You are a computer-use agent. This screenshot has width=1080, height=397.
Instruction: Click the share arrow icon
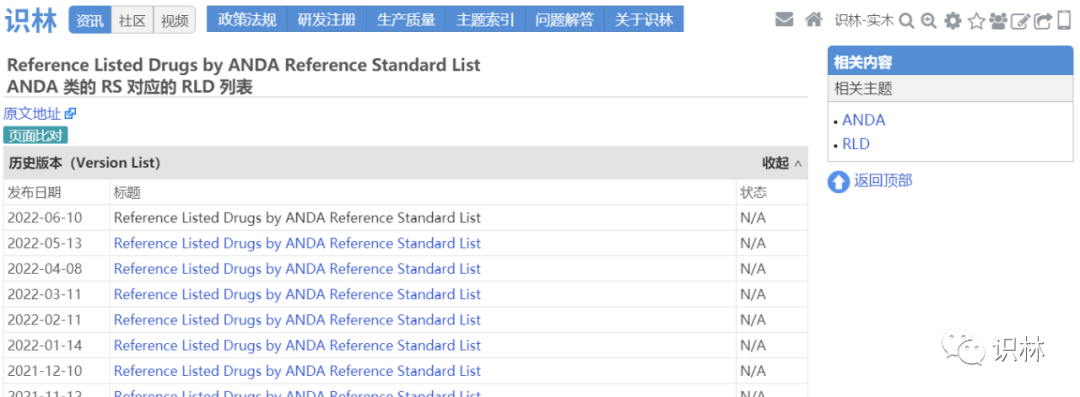coord(1043,21)
